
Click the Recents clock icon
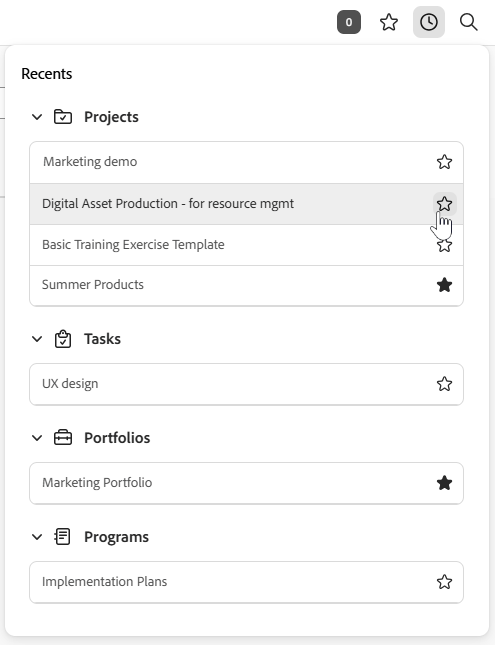(428, 22)
